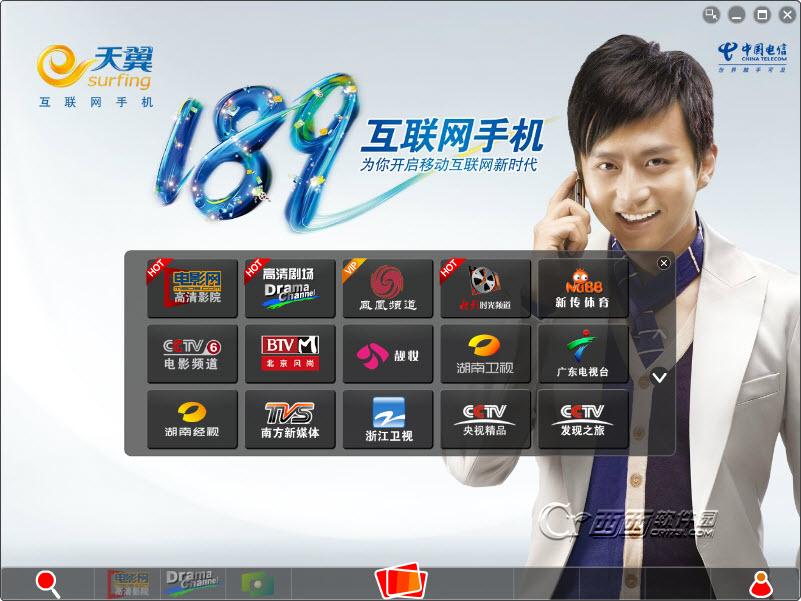
Task: Select the CCTV 发现之旅 tile
Action: [x=583, y=420]
